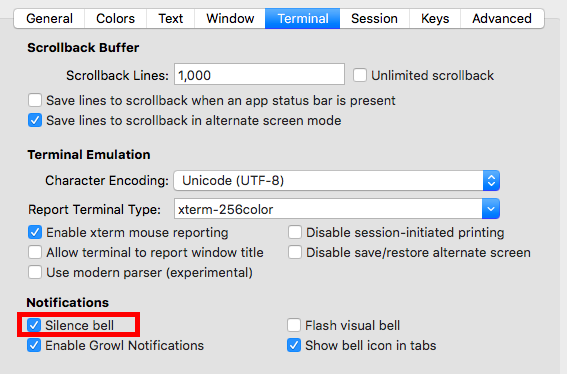This screenshot has height=374, width=567.
Task: Check Save lines when app status bar present
Action: (x=35, y=100)
